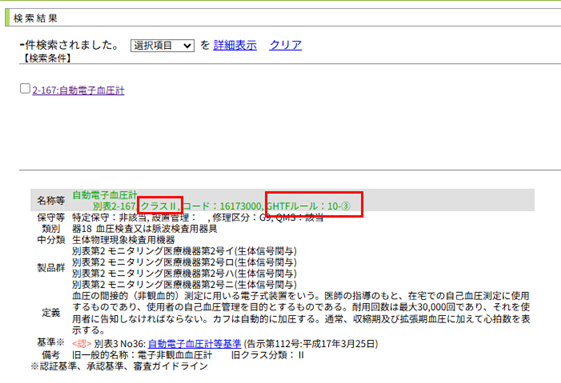Open the 選択項目 dropdown
The image size is (561, 383).
(162, 45)
